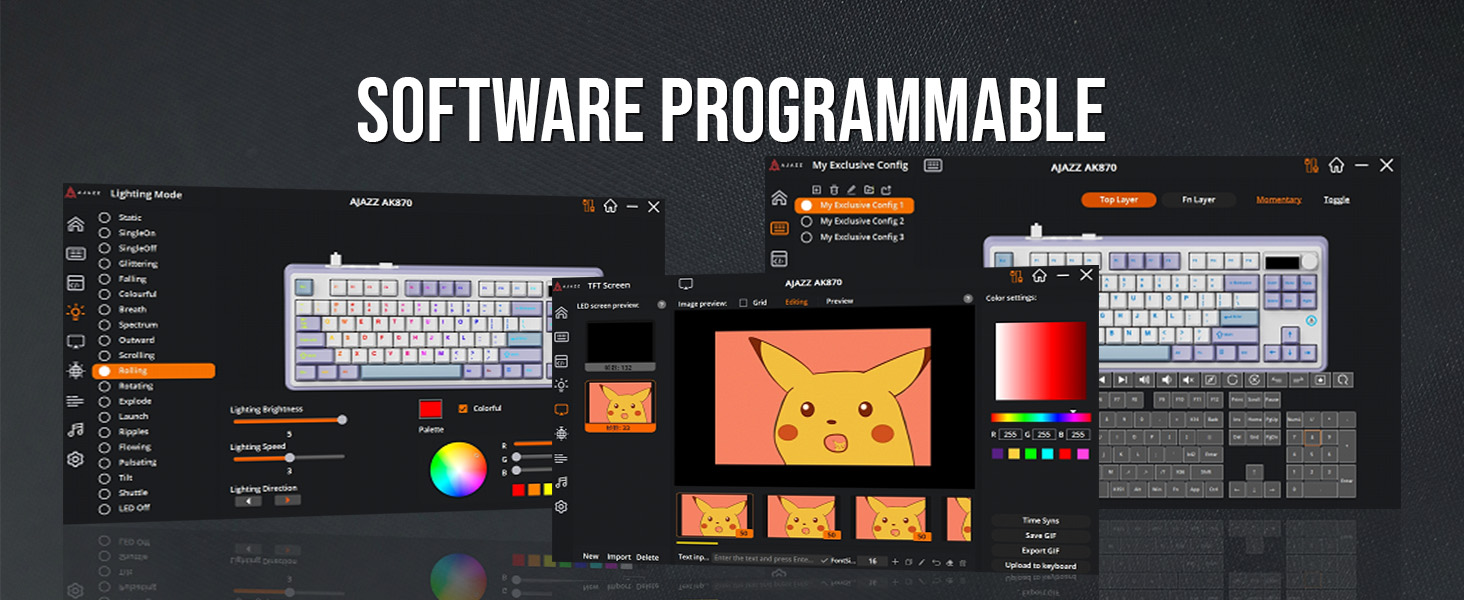The width and height of the screenshot is (1464, 600).
Task: Select the Static lighting mode
Action: pyautogui.click(x=121, y=217)
